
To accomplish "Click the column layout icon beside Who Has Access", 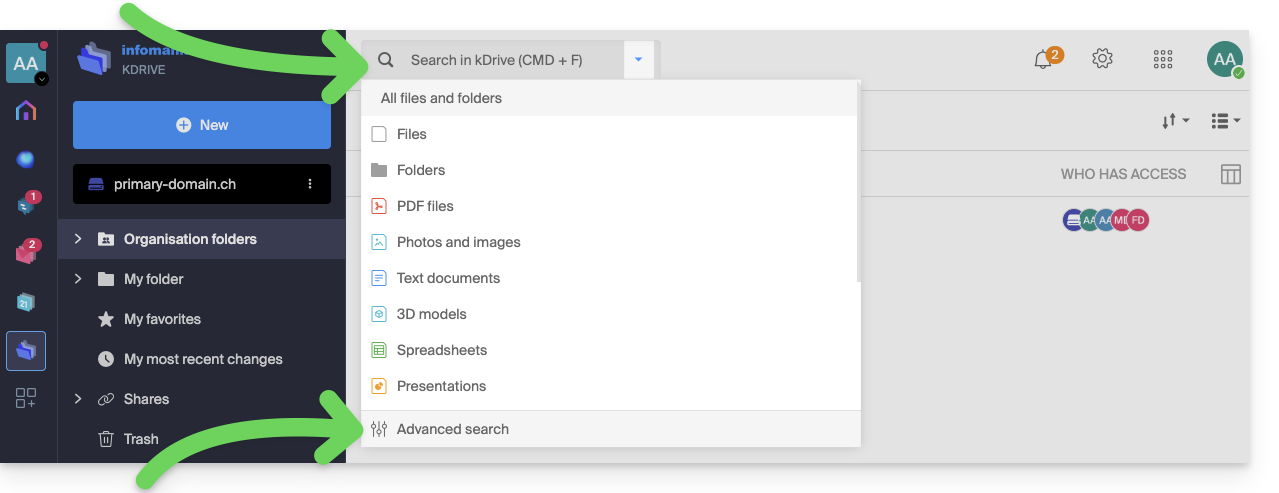I will point(1231,174).
